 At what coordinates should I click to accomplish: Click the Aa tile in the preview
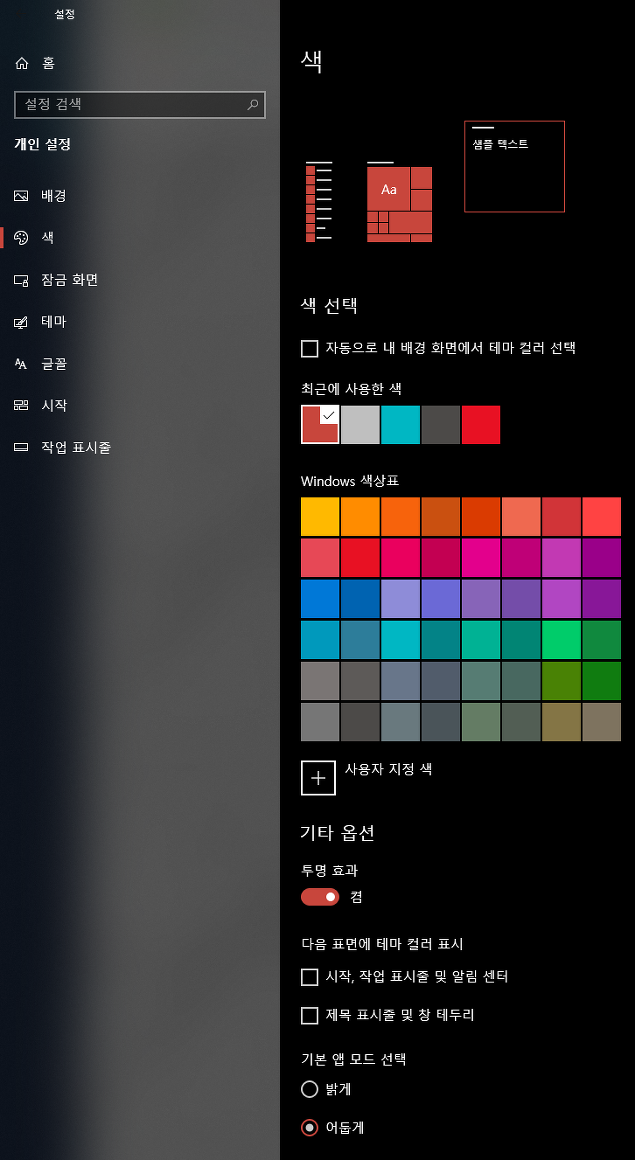pyautogui.click(x=389, y=189)
